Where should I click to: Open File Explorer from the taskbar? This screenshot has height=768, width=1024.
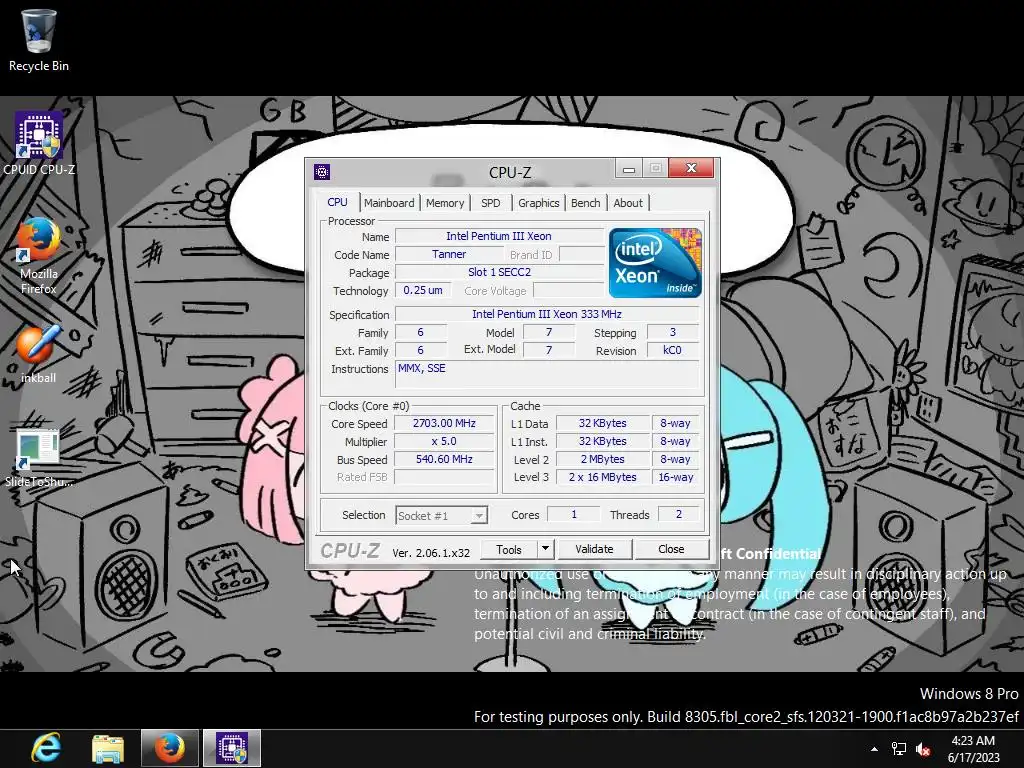108,748
